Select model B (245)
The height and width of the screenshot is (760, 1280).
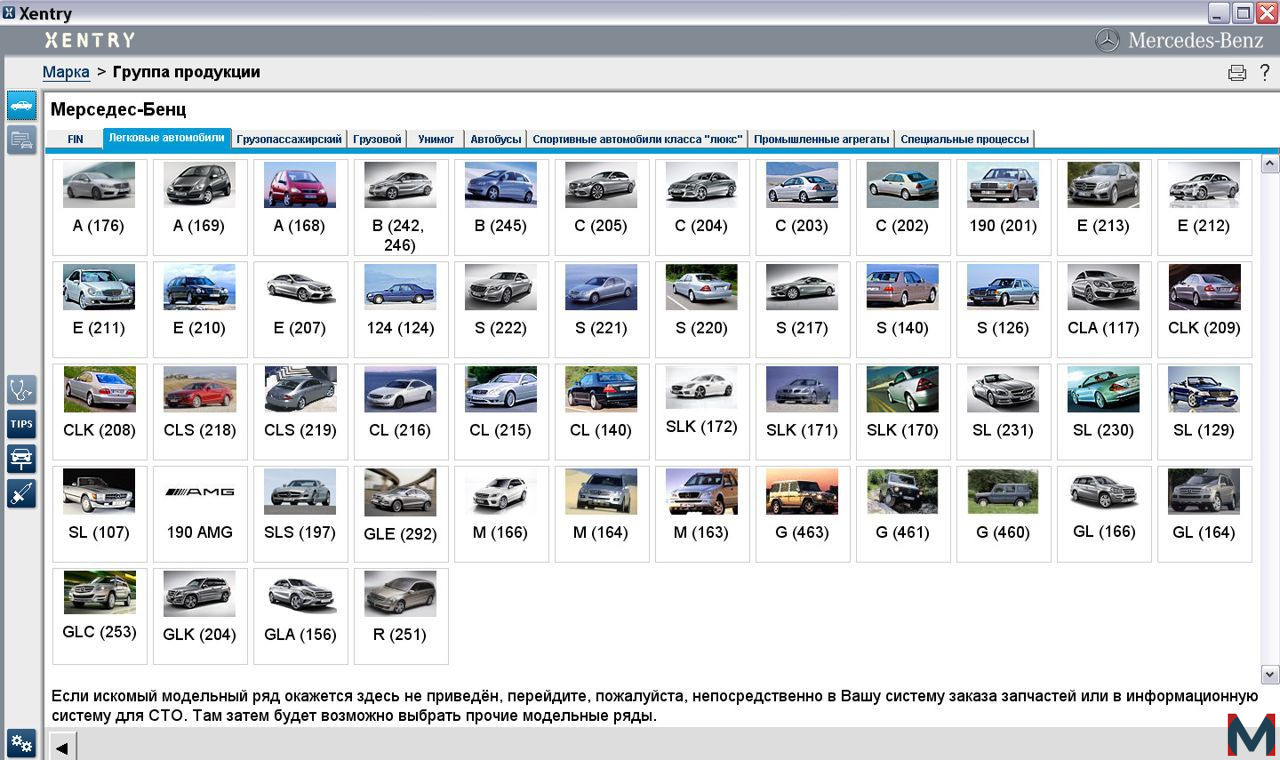(501, 207)
